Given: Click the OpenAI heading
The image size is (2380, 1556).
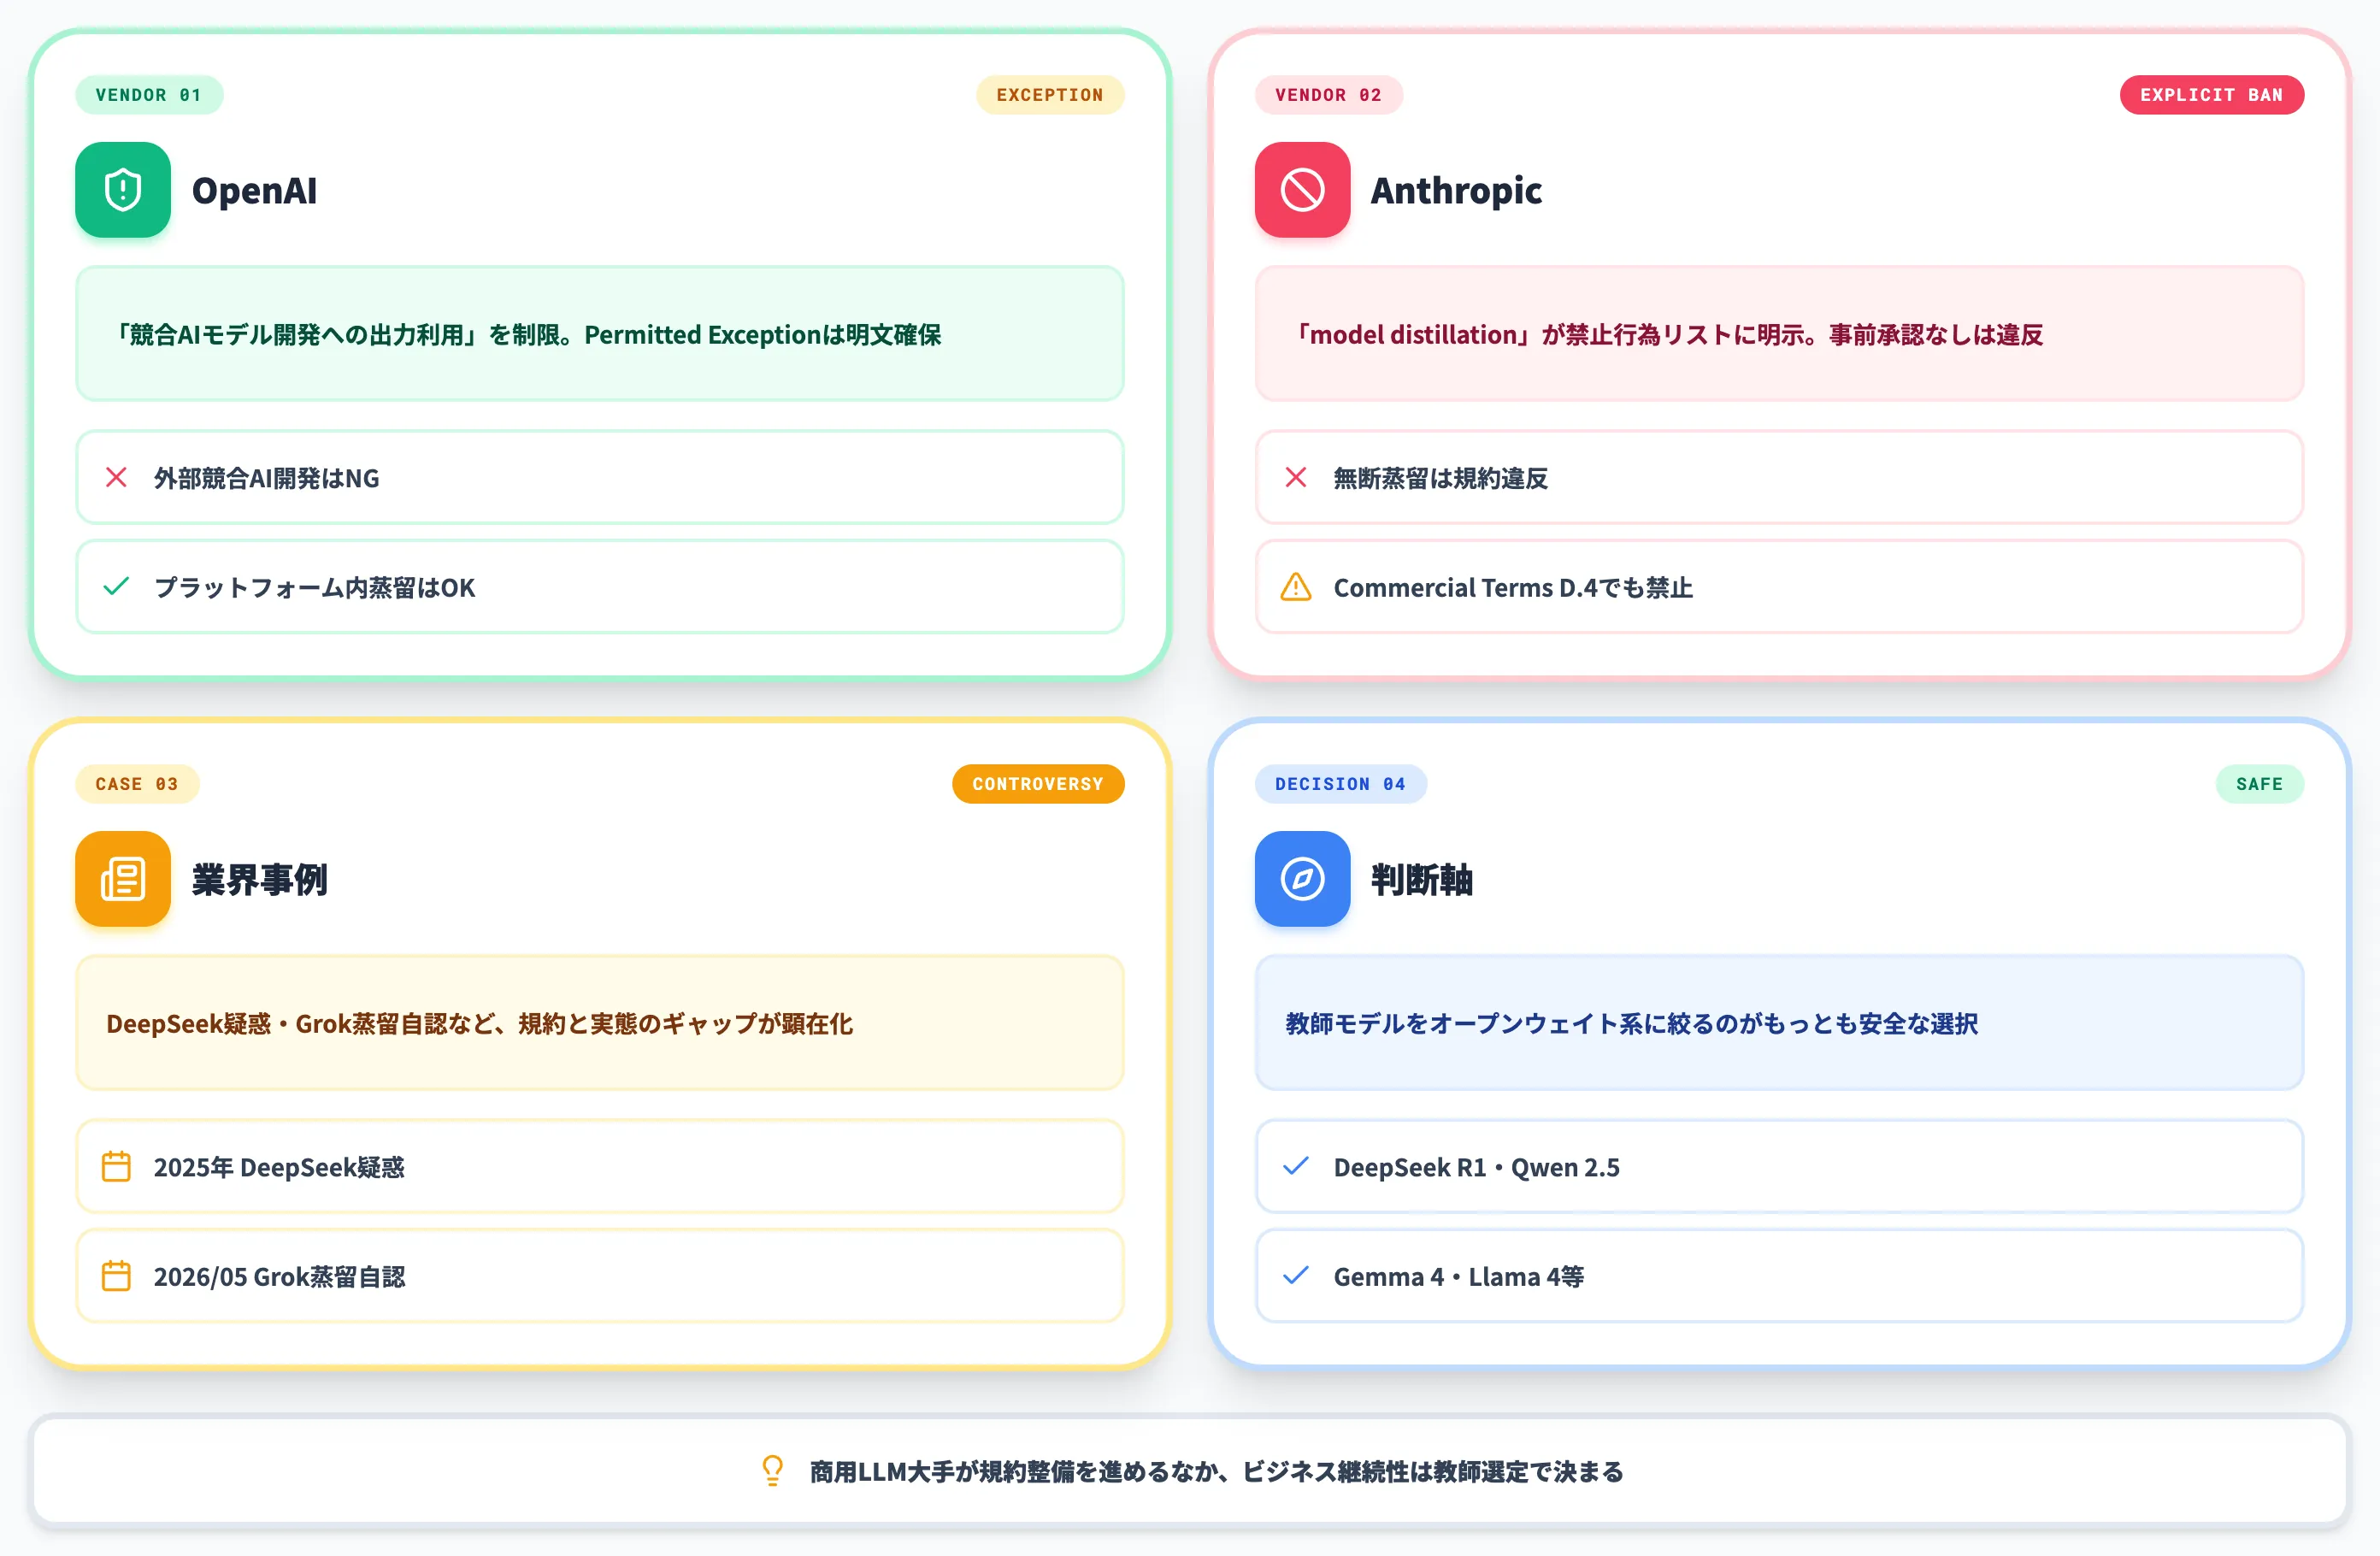Looking at the screenshot, I should (254, 190).
